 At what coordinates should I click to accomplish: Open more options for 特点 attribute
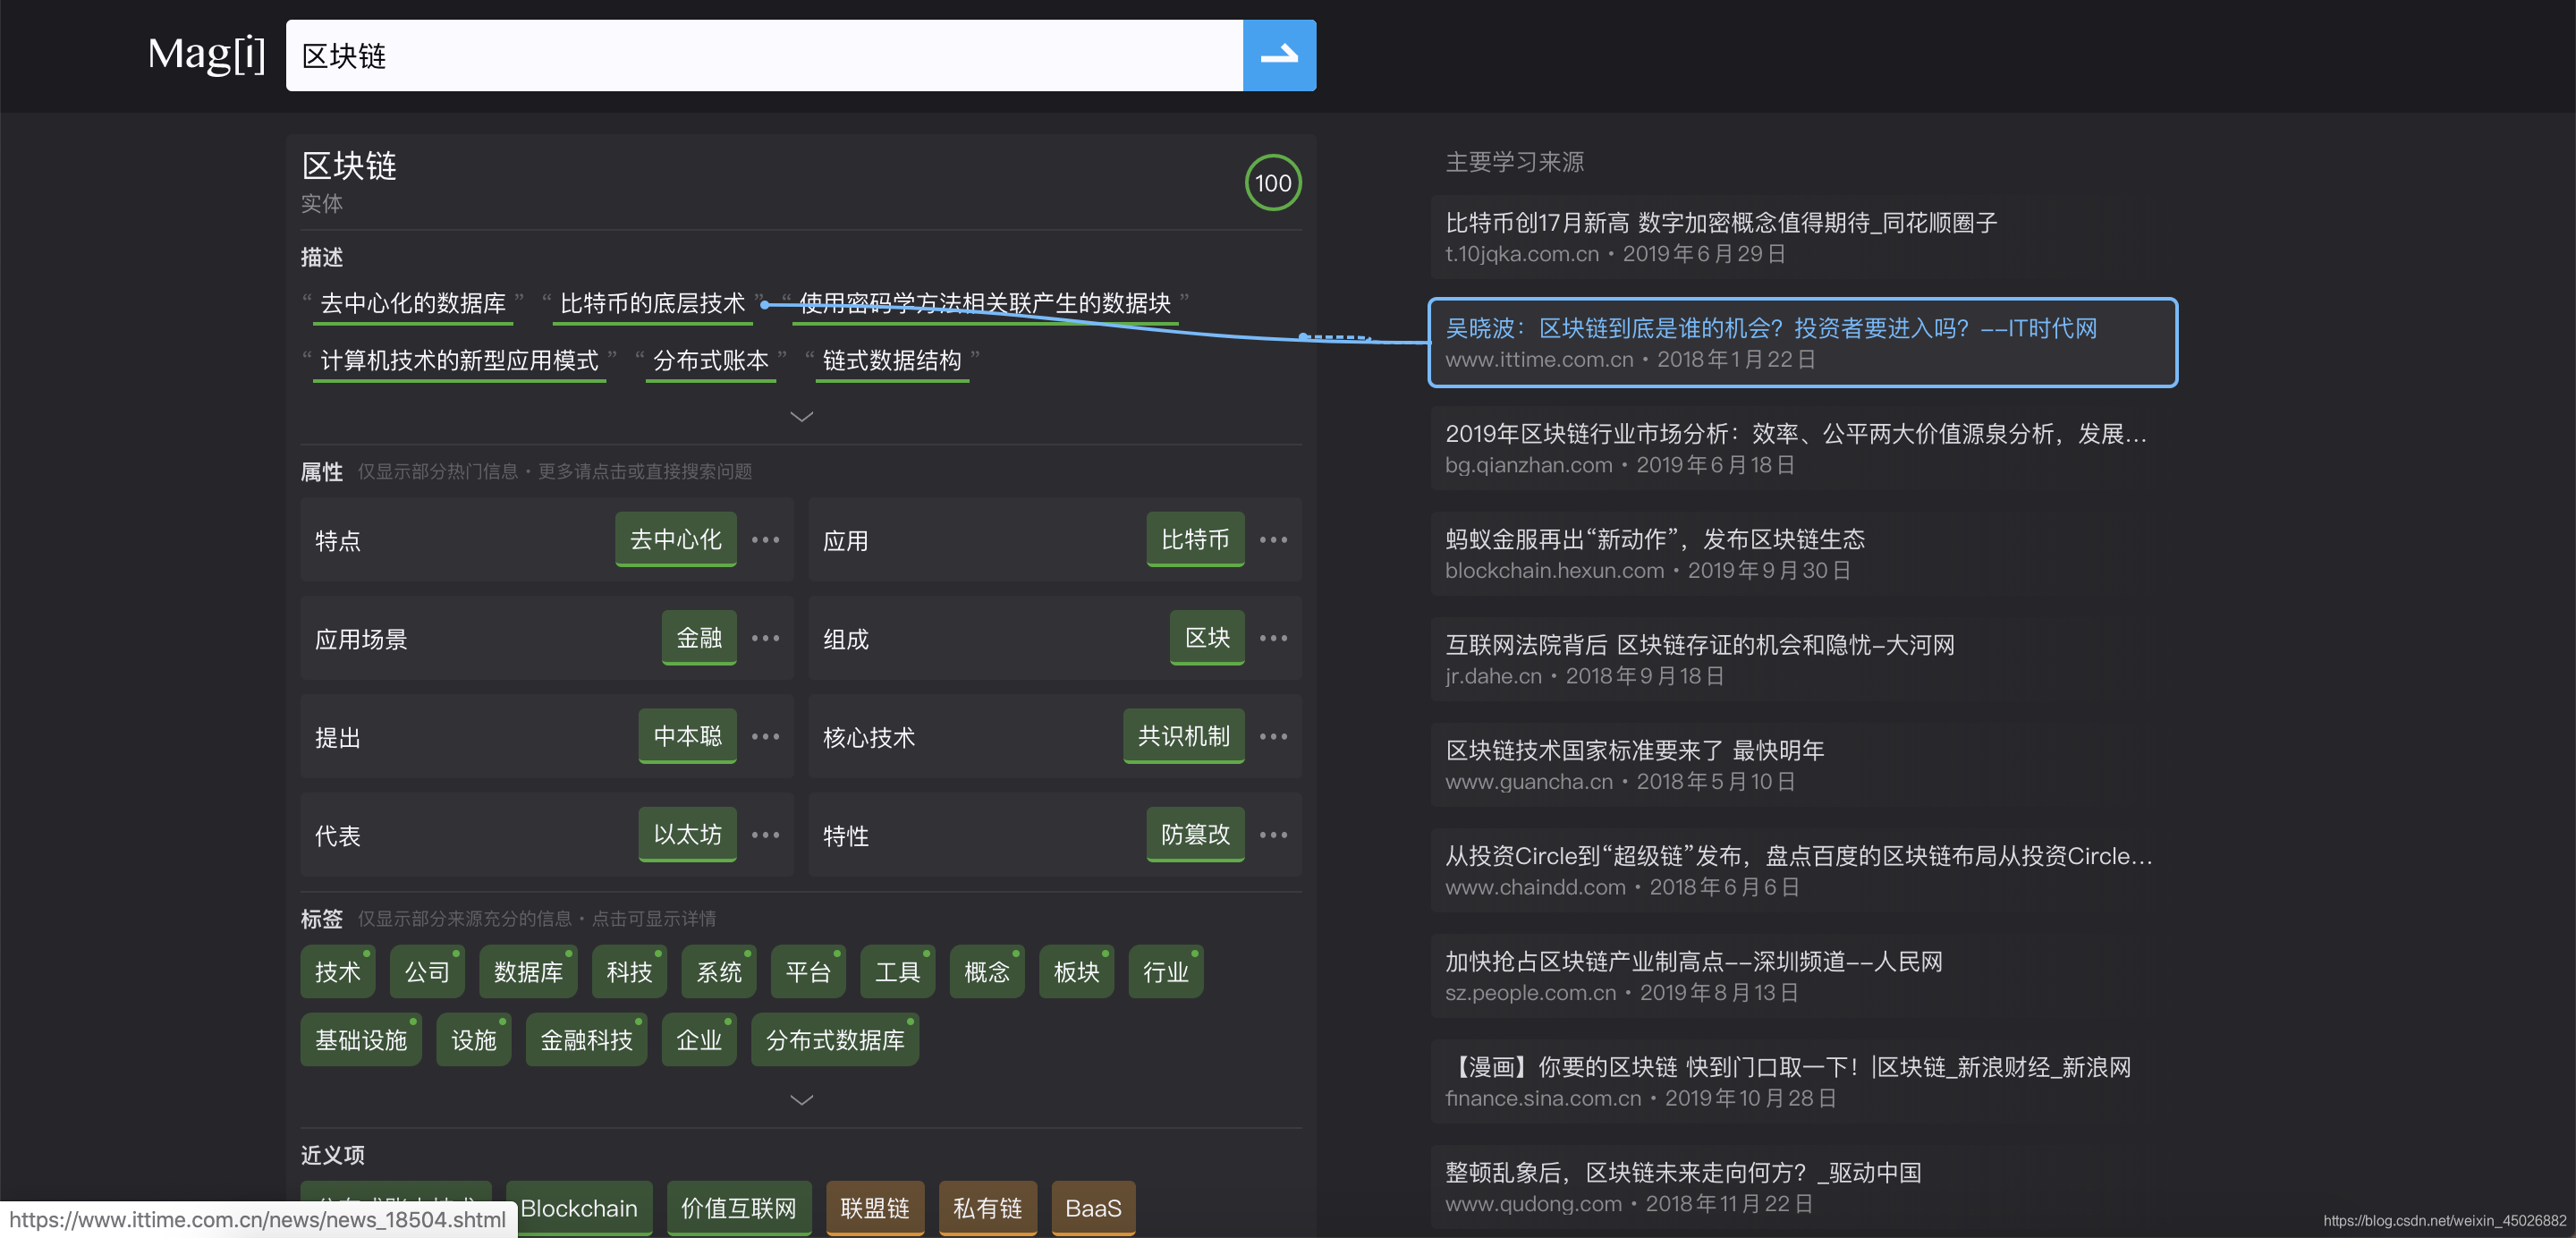point(765,540)
